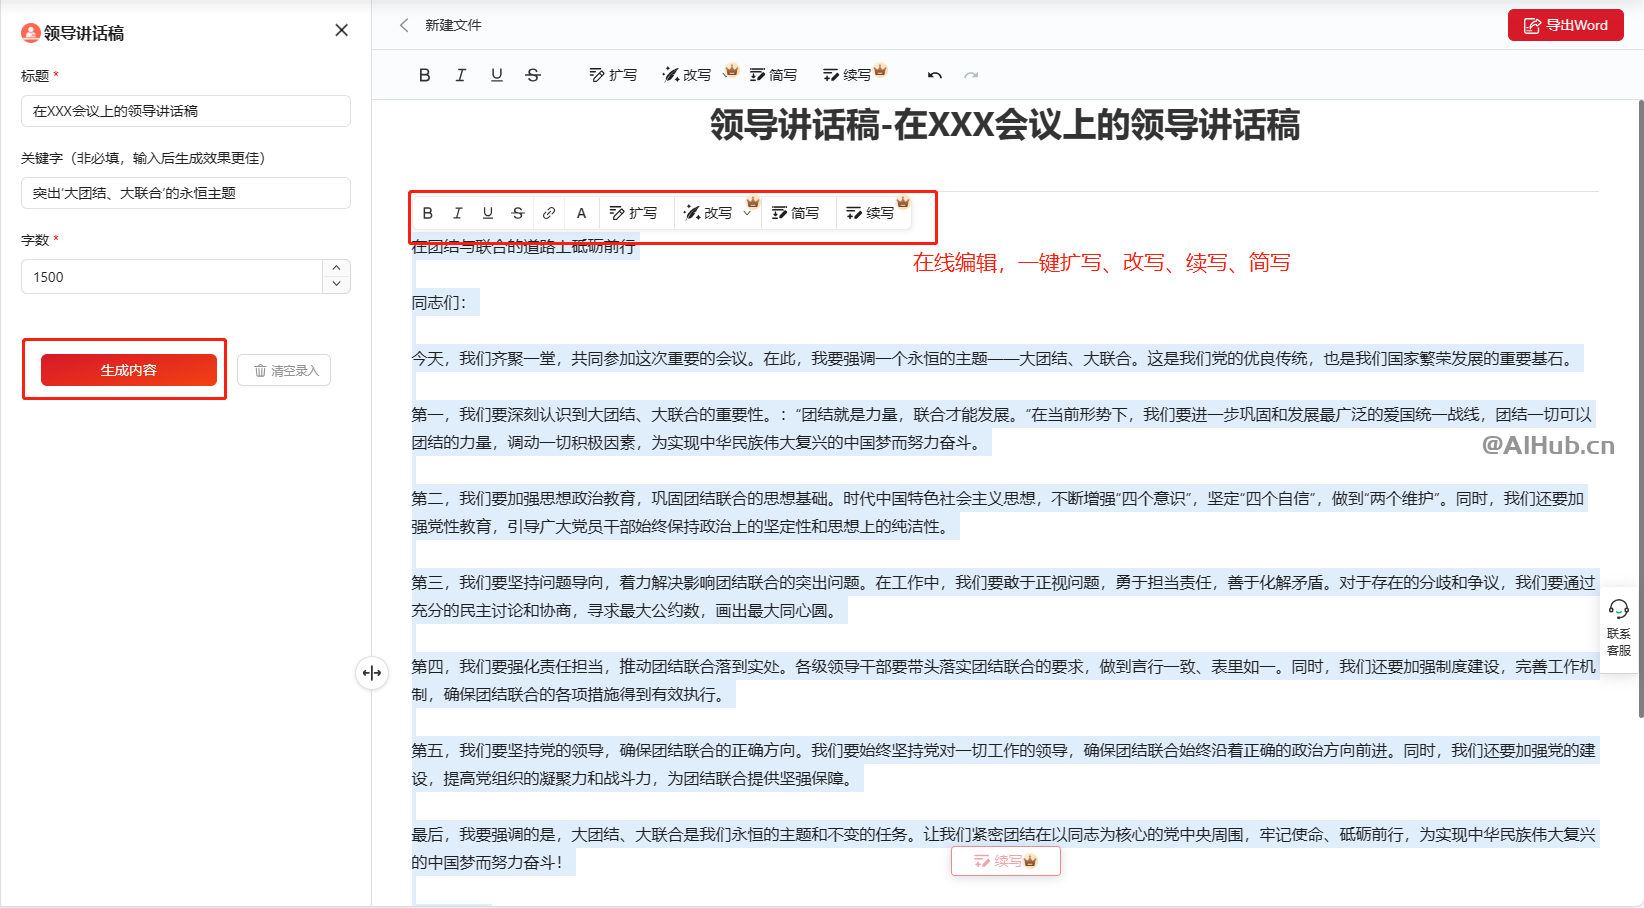Click the 清空录入 button
The width and height of the screenshot is (1644, 908).
point(284,370)
